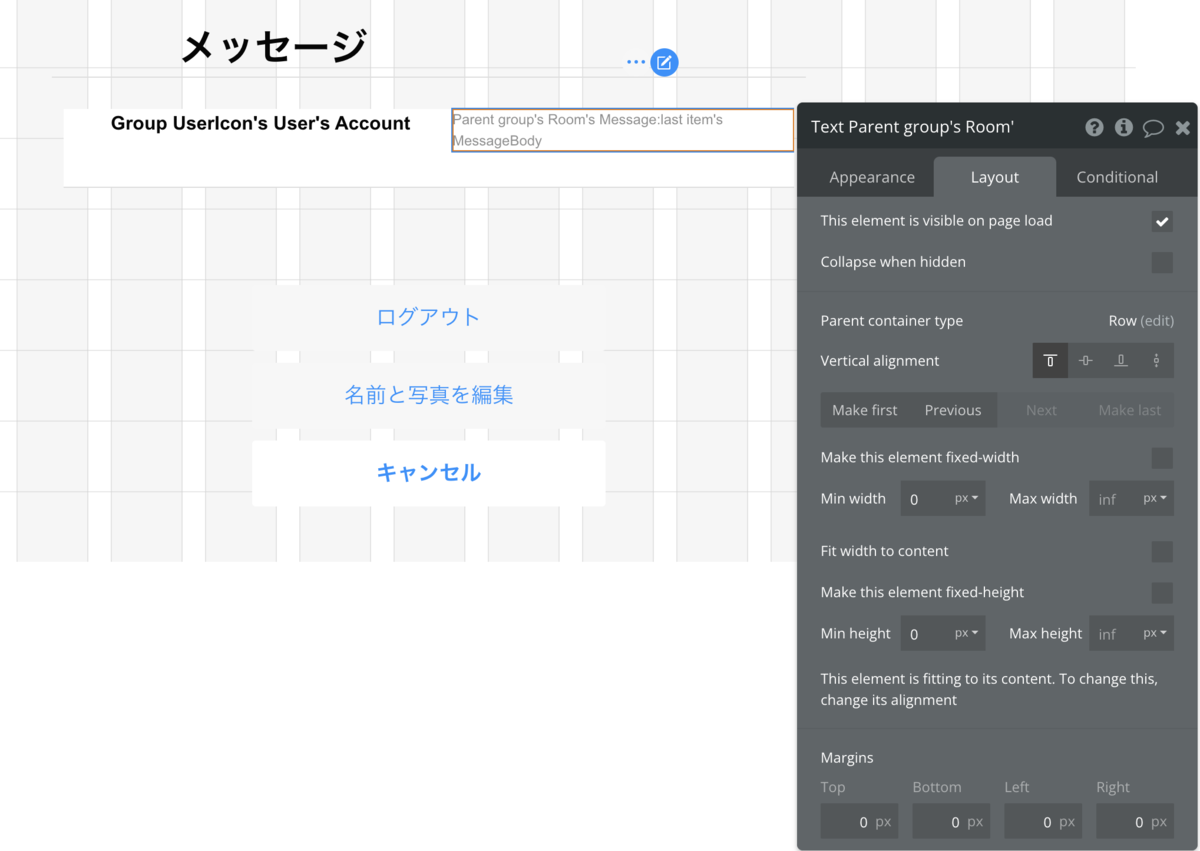
Task: Open the info icon in property panel
Action: click(x=1124, y=127)
